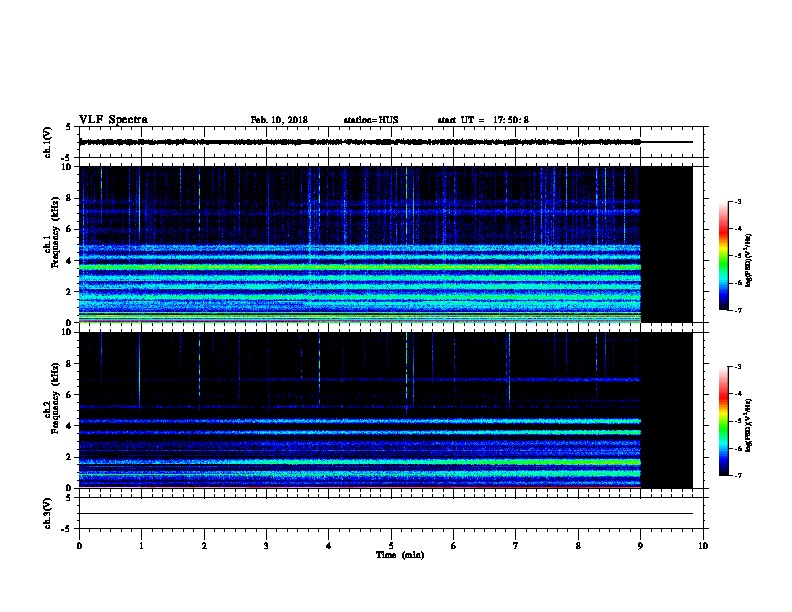Screen dimensions: 792x612
Task: Click the bright green band near 3.5 kHz in ch.1 spectrogram
Action: 360,267
